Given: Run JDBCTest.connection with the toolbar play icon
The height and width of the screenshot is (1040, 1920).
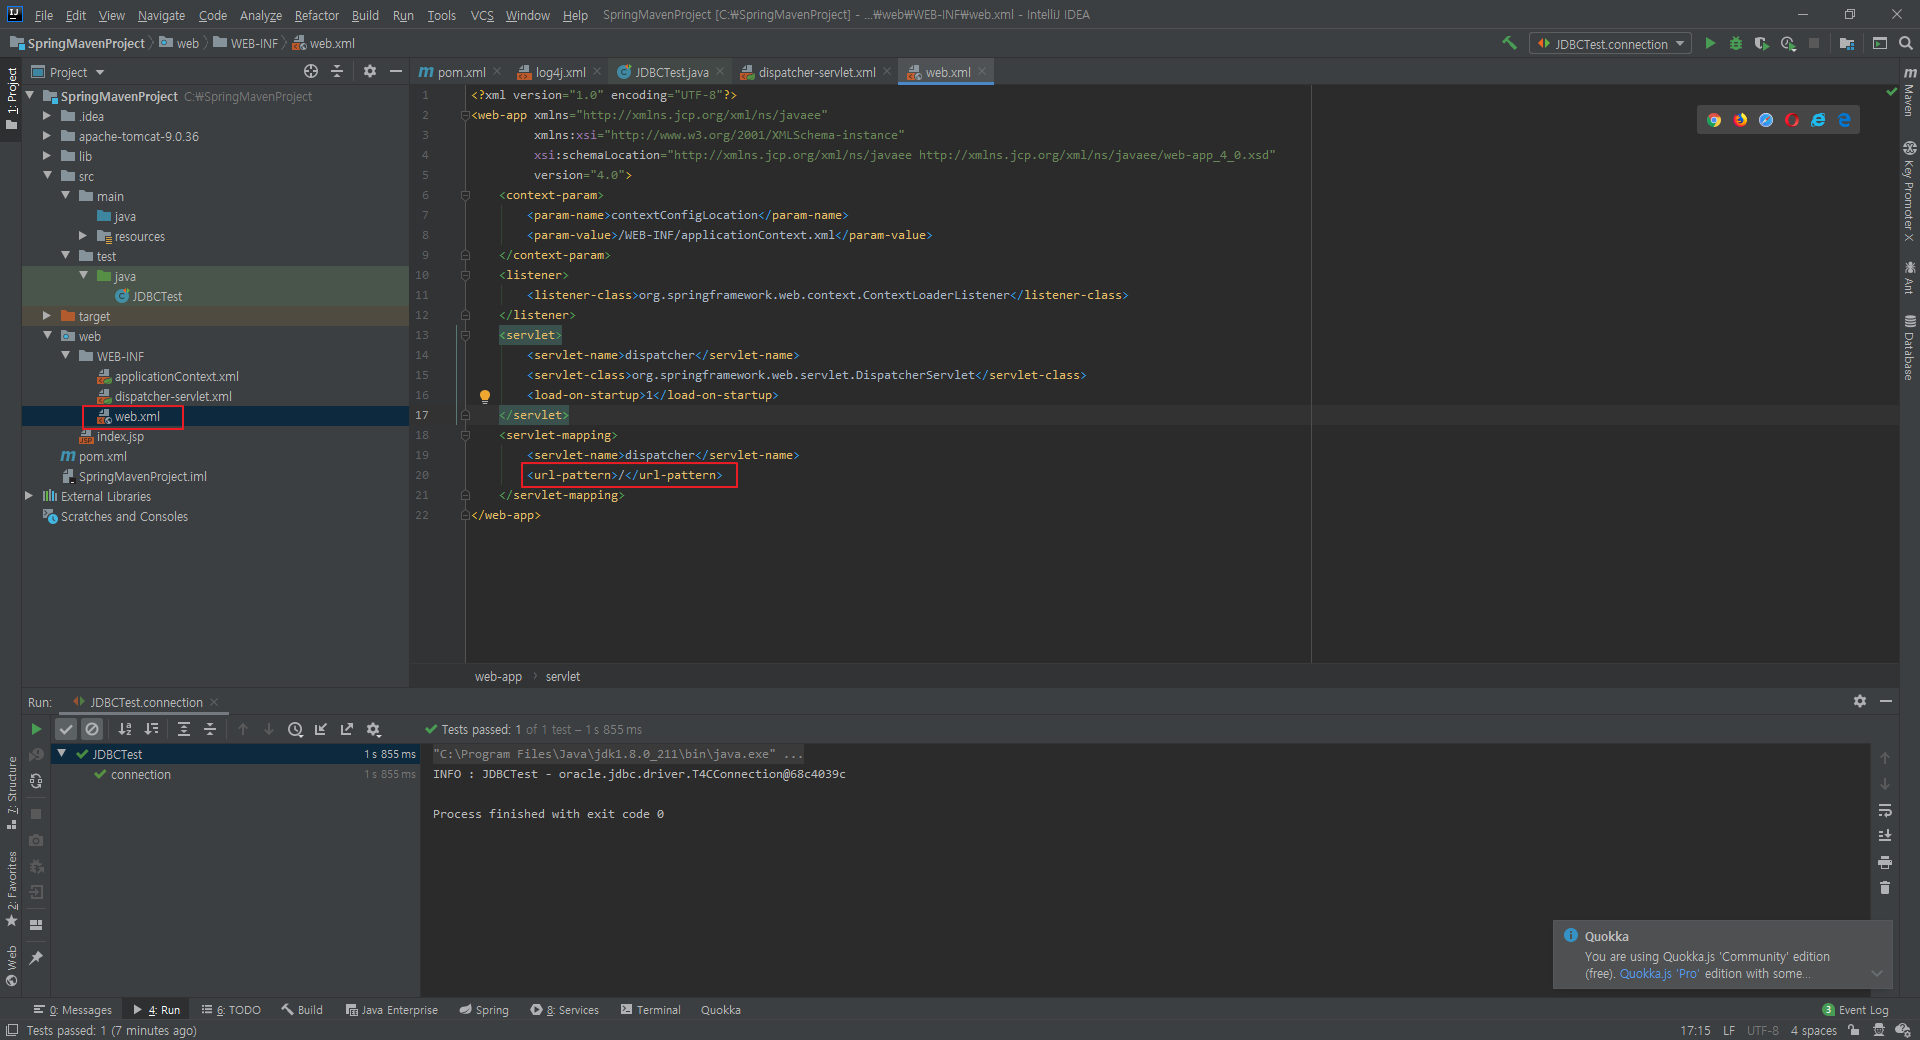Looking at the screenshot, I should (1710, 43).
